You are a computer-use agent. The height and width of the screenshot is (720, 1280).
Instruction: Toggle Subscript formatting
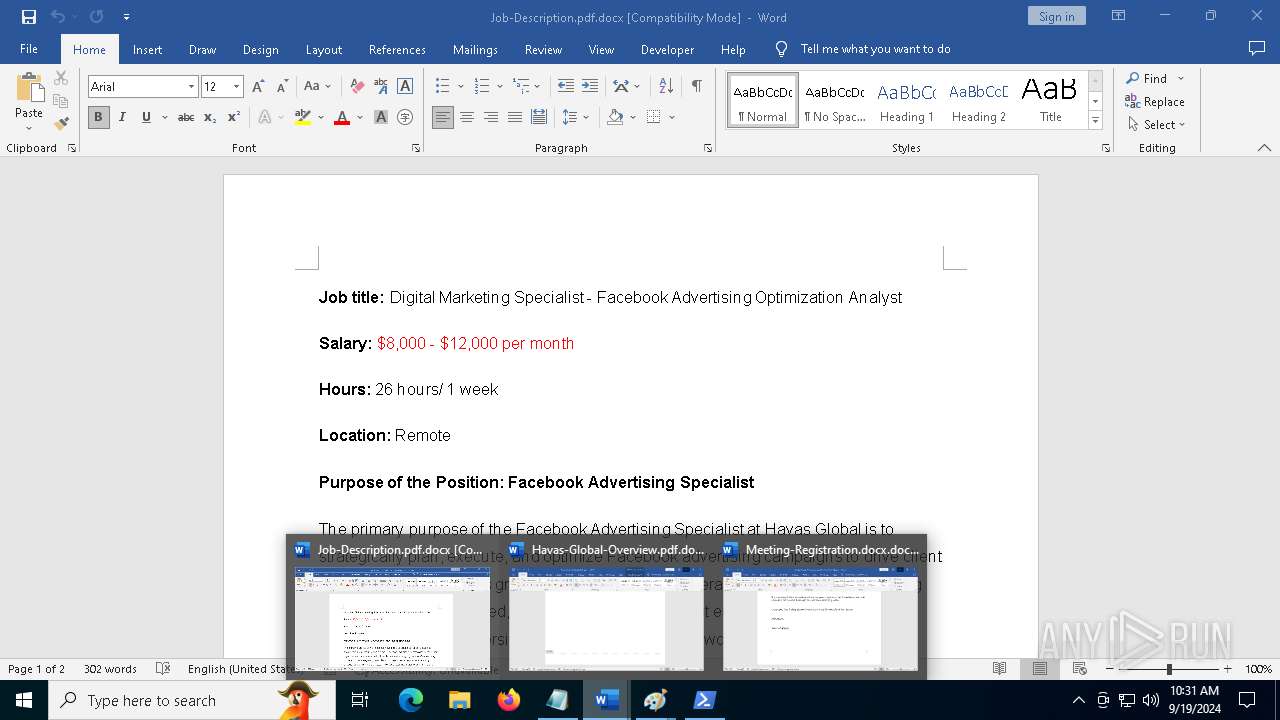[210, 117]
